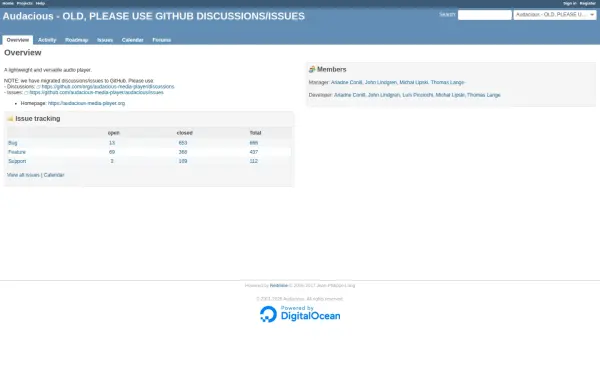Click the Register link
The width and height of the screenshot is (600, 375).
[587, 3]
